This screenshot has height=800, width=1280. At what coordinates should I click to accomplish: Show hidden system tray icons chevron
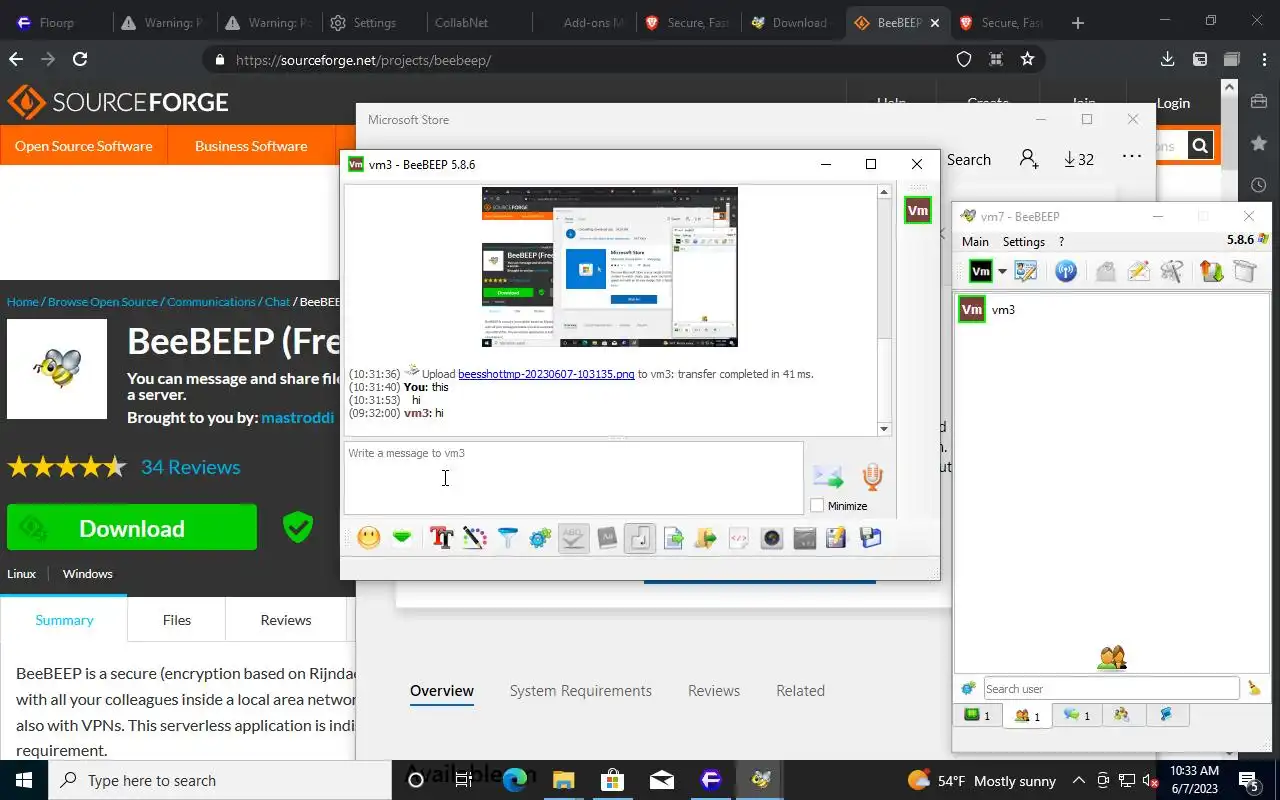(x=1079, y=780)
